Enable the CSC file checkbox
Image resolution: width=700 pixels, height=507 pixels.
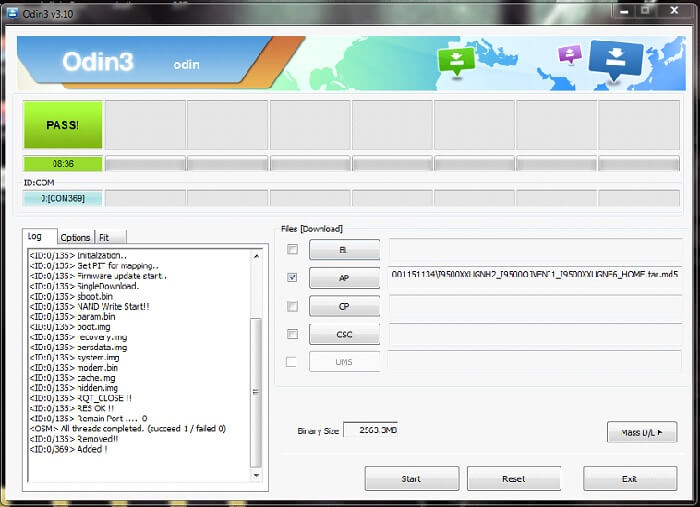point(292,334)
